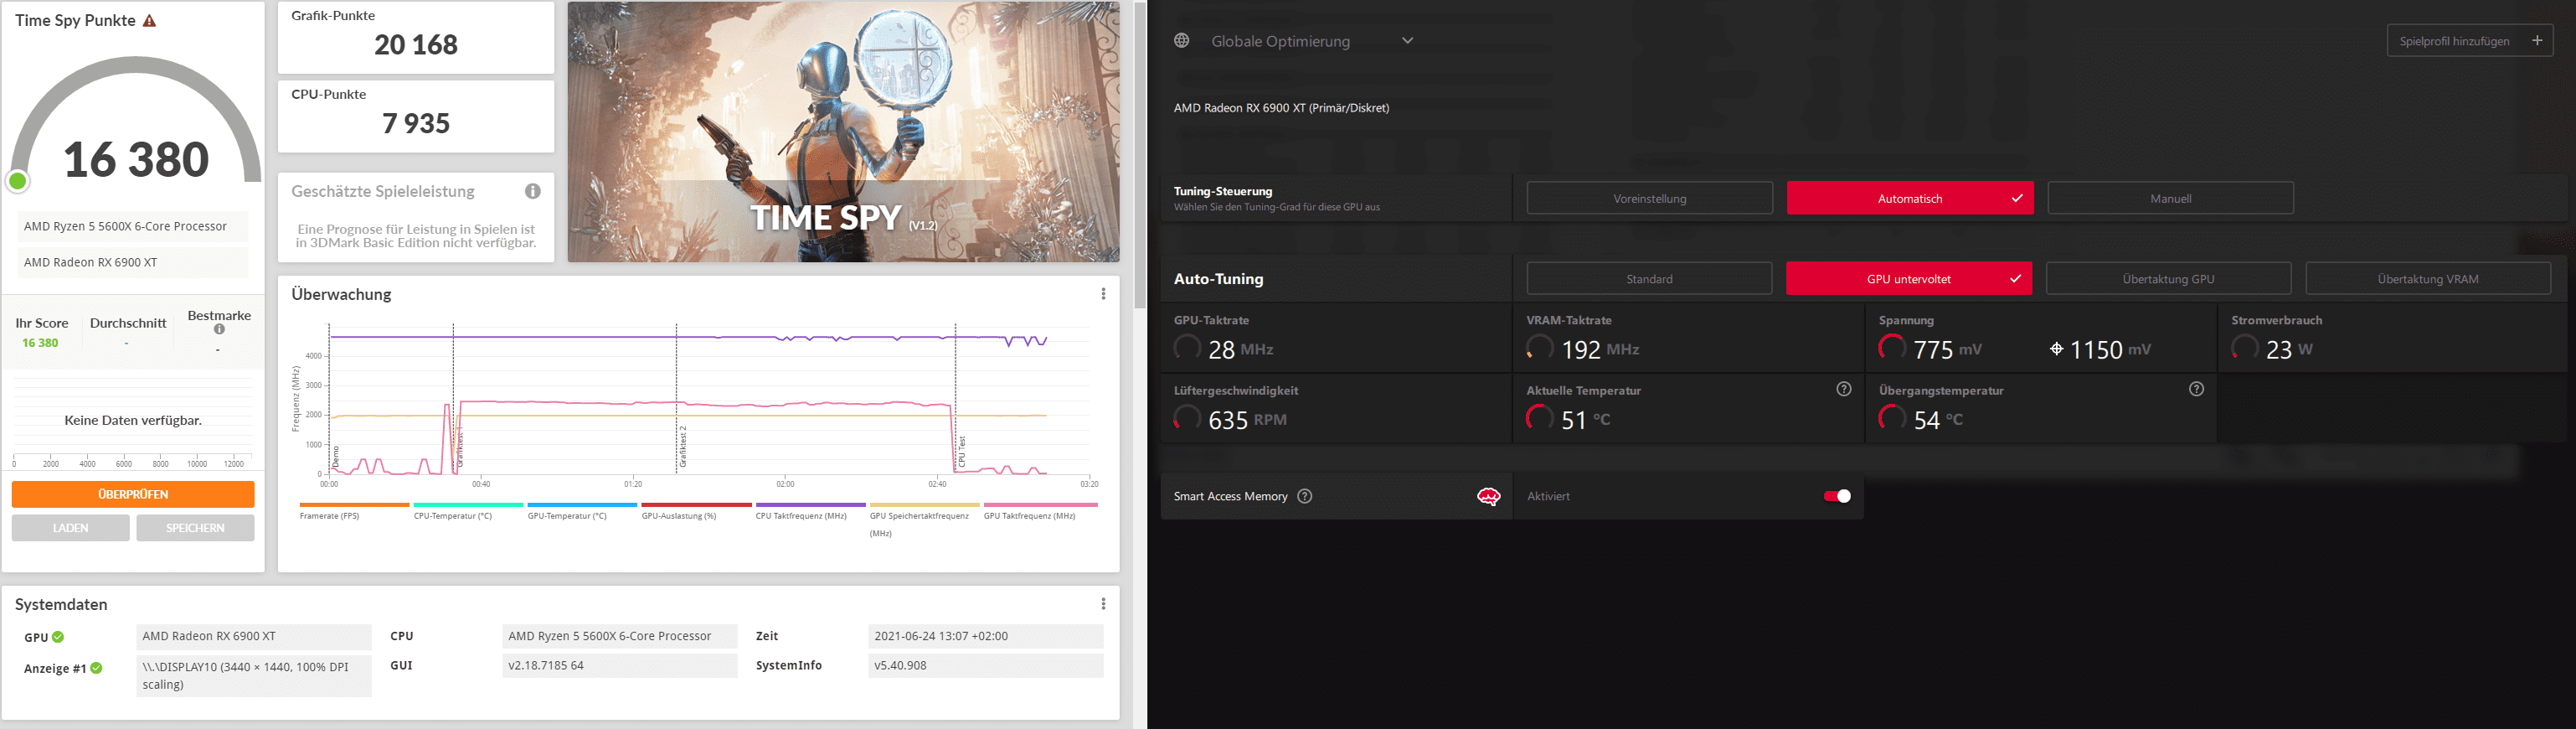Viewport: 2576px width, 729px height.
Task: Open help icon for Übergangstemperatur
Action: (2196, 389)
